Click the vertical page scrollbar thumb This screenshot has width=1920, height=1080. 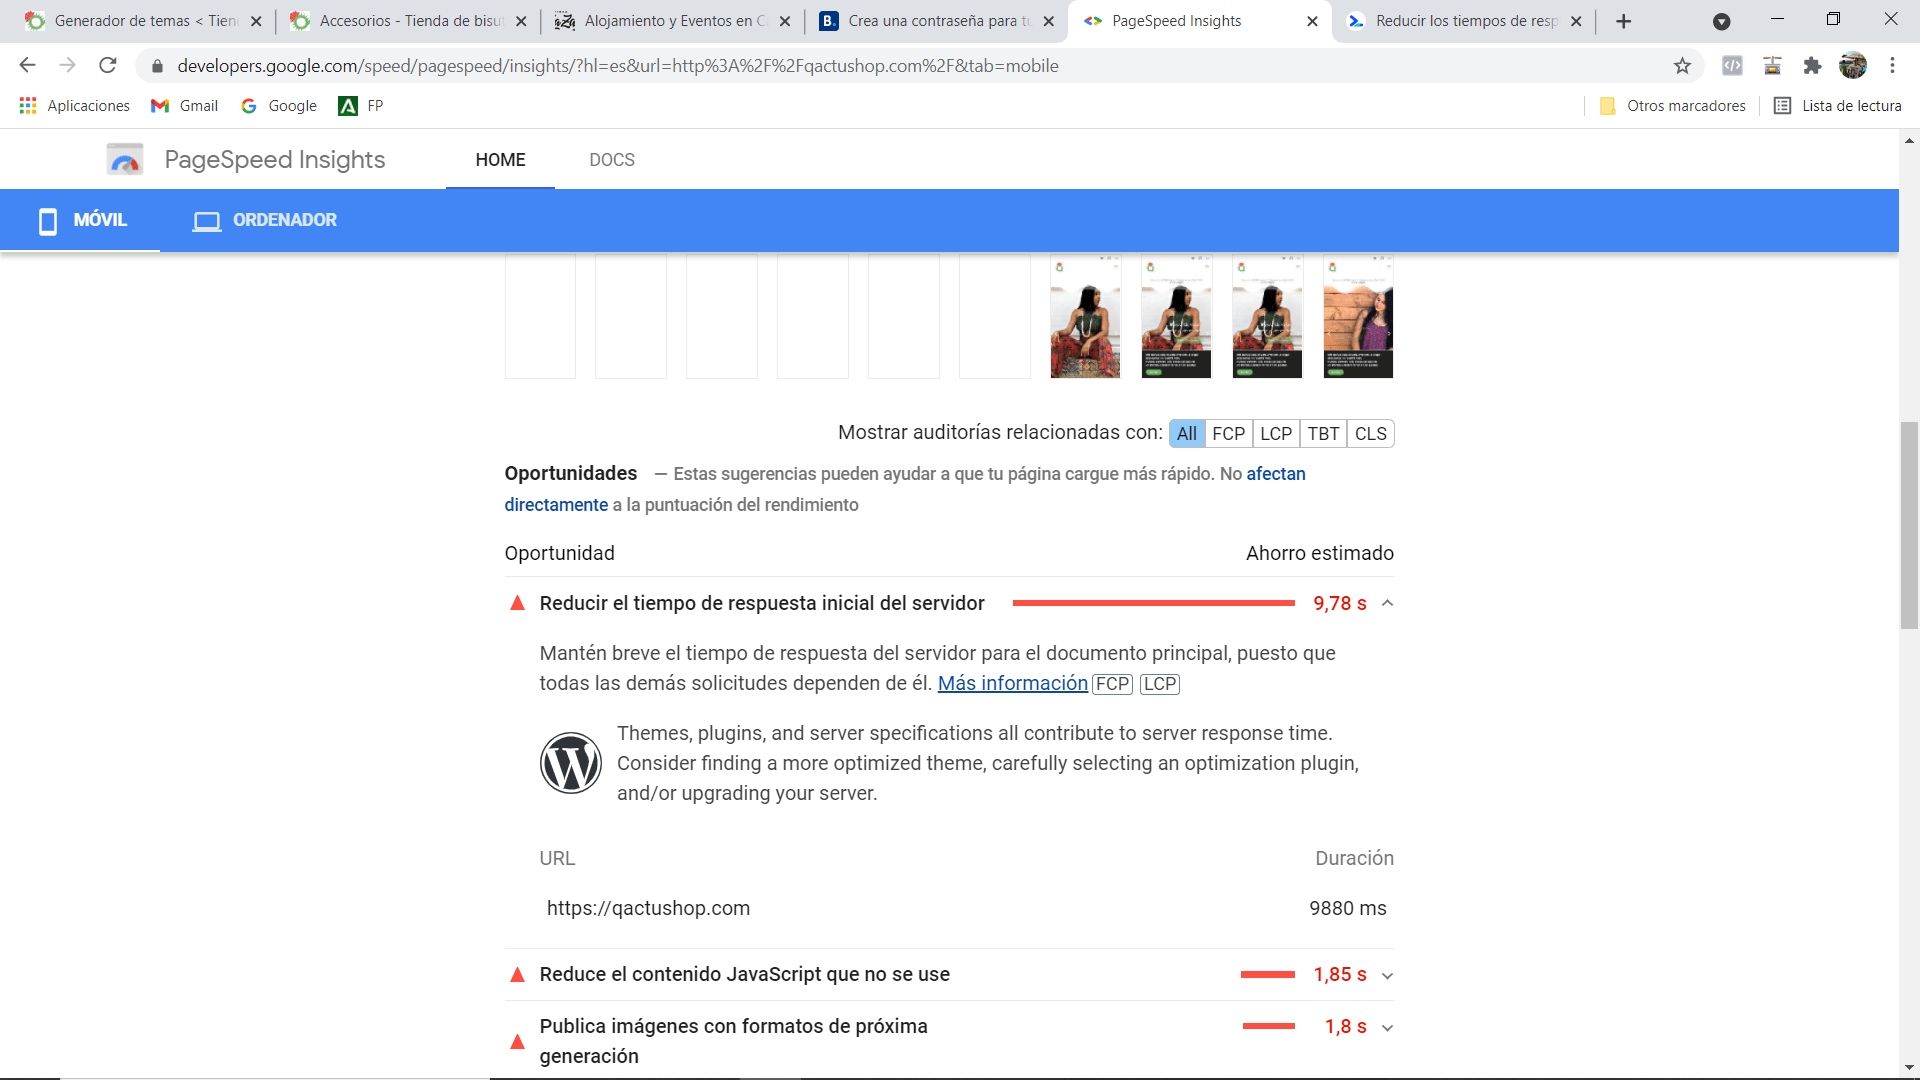tap(1909, 525)
